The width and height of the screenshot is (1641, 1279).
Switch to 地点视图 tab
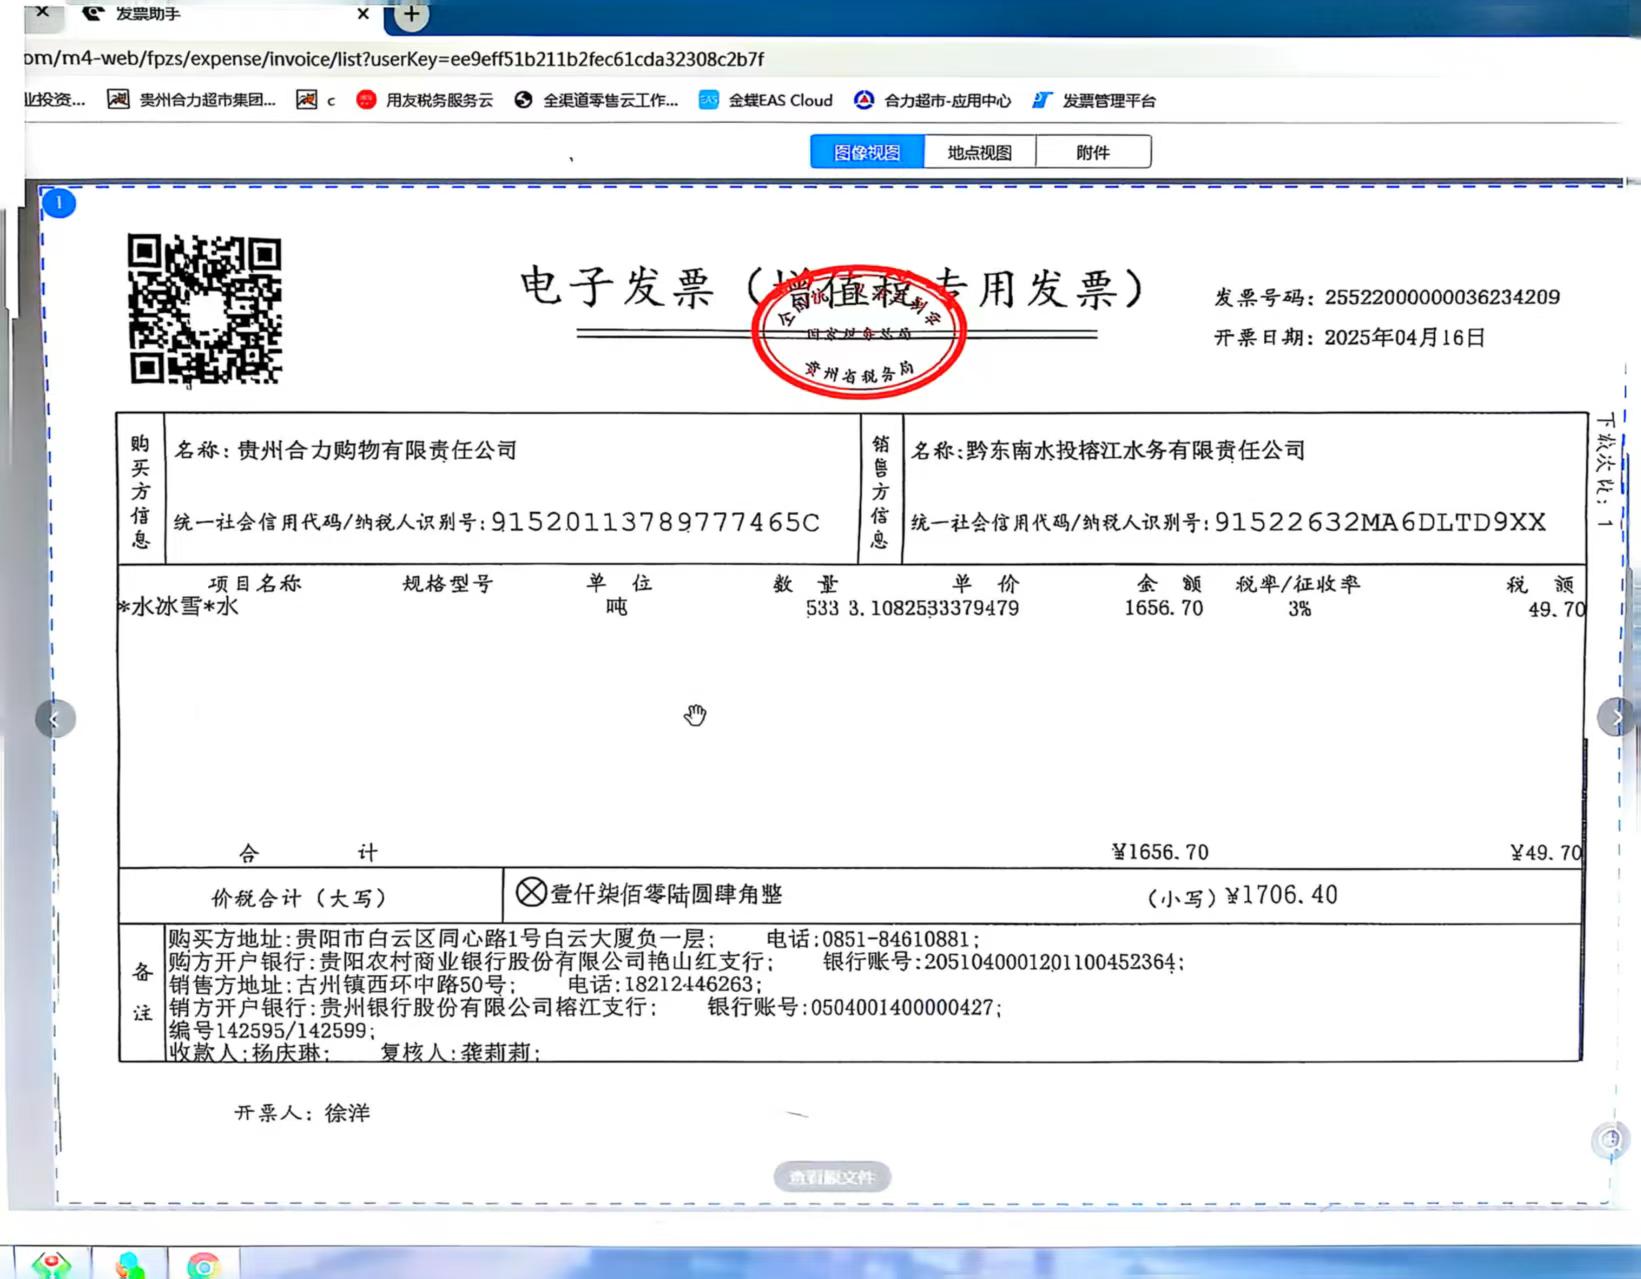coord(979,152)
